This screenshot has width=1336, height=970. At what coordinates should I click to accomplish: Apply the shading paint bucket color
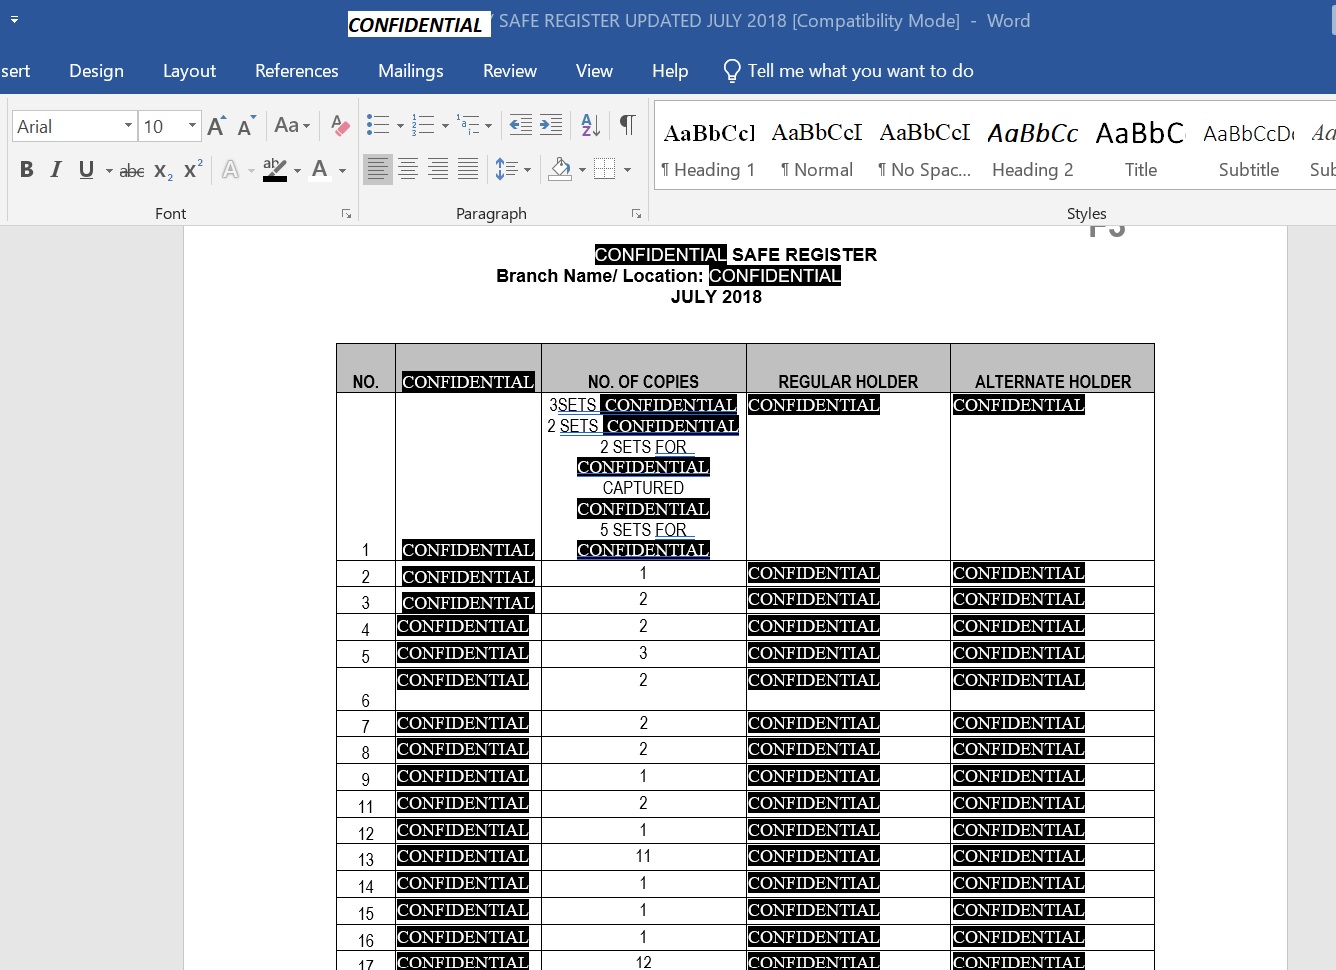(560, 169)
